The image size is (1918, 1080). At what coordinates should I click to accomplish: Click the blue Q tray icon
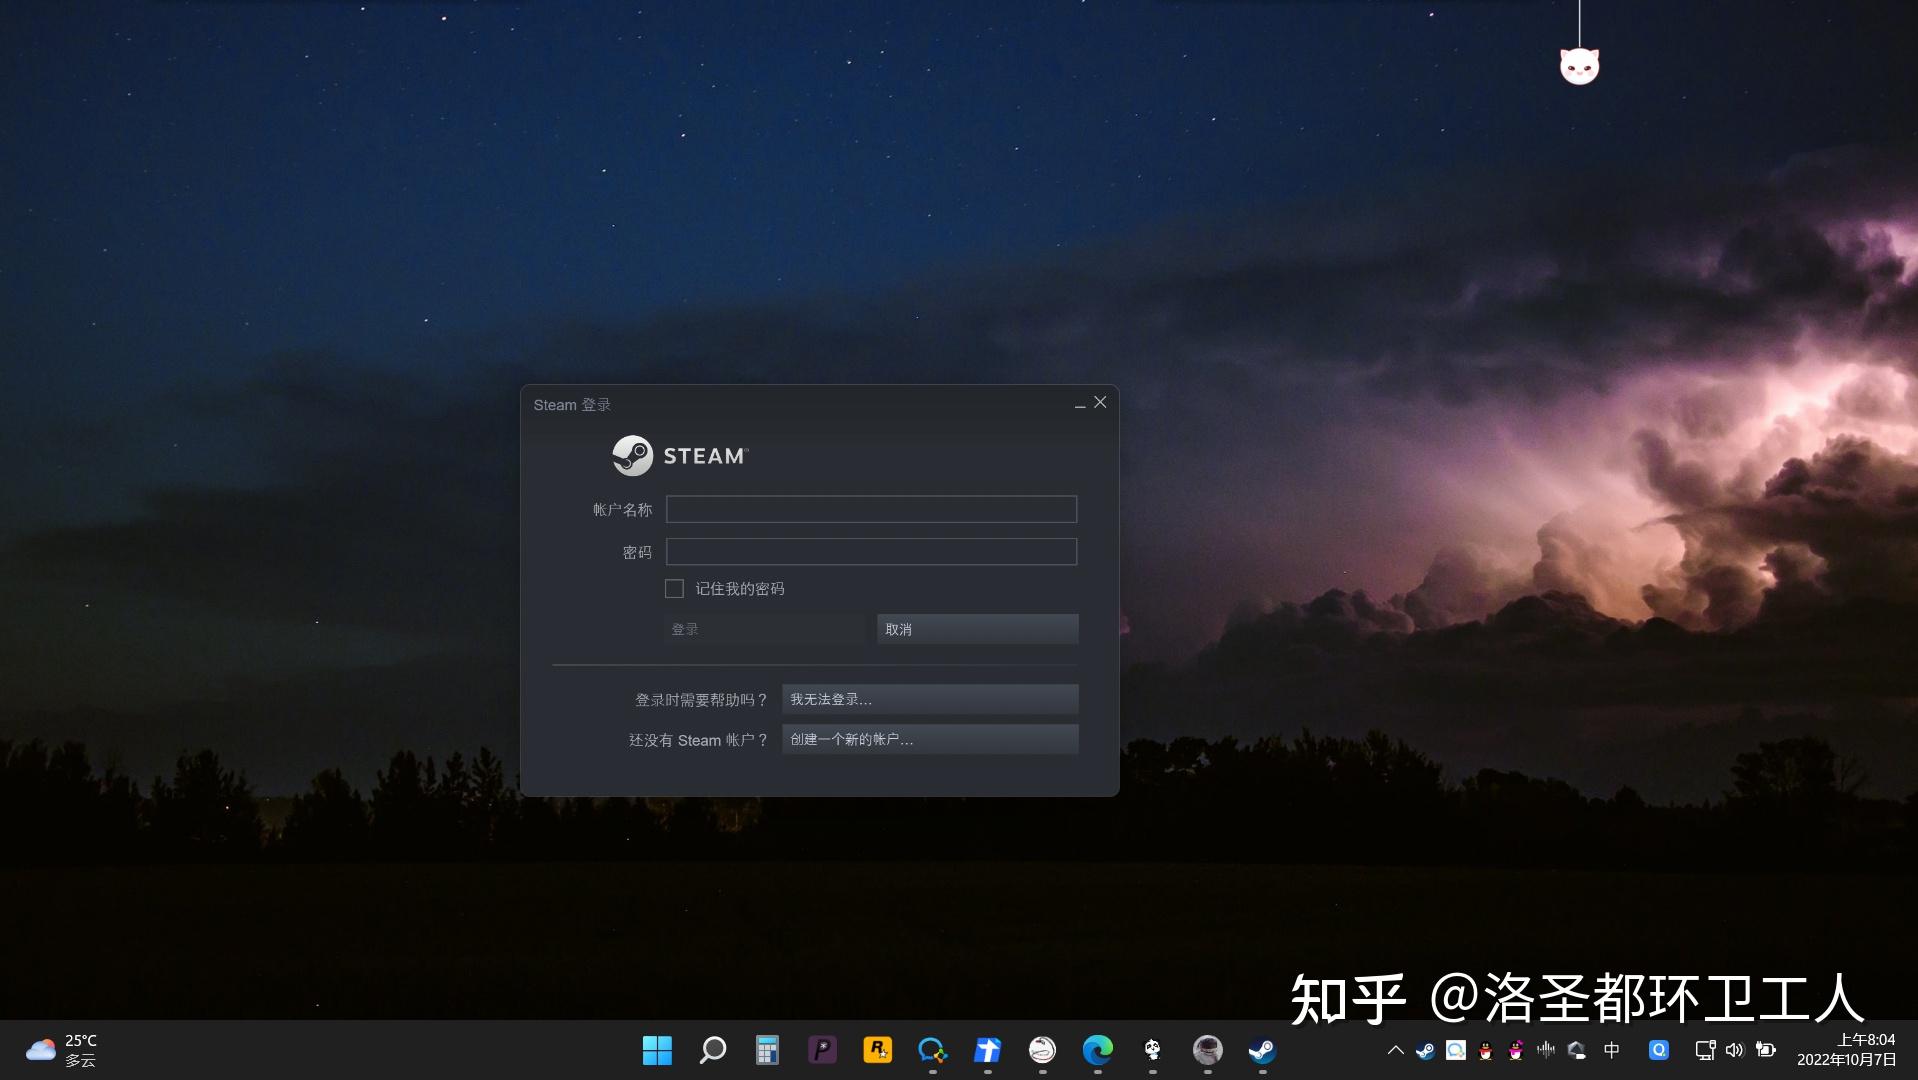[x=1659, y=1050]
